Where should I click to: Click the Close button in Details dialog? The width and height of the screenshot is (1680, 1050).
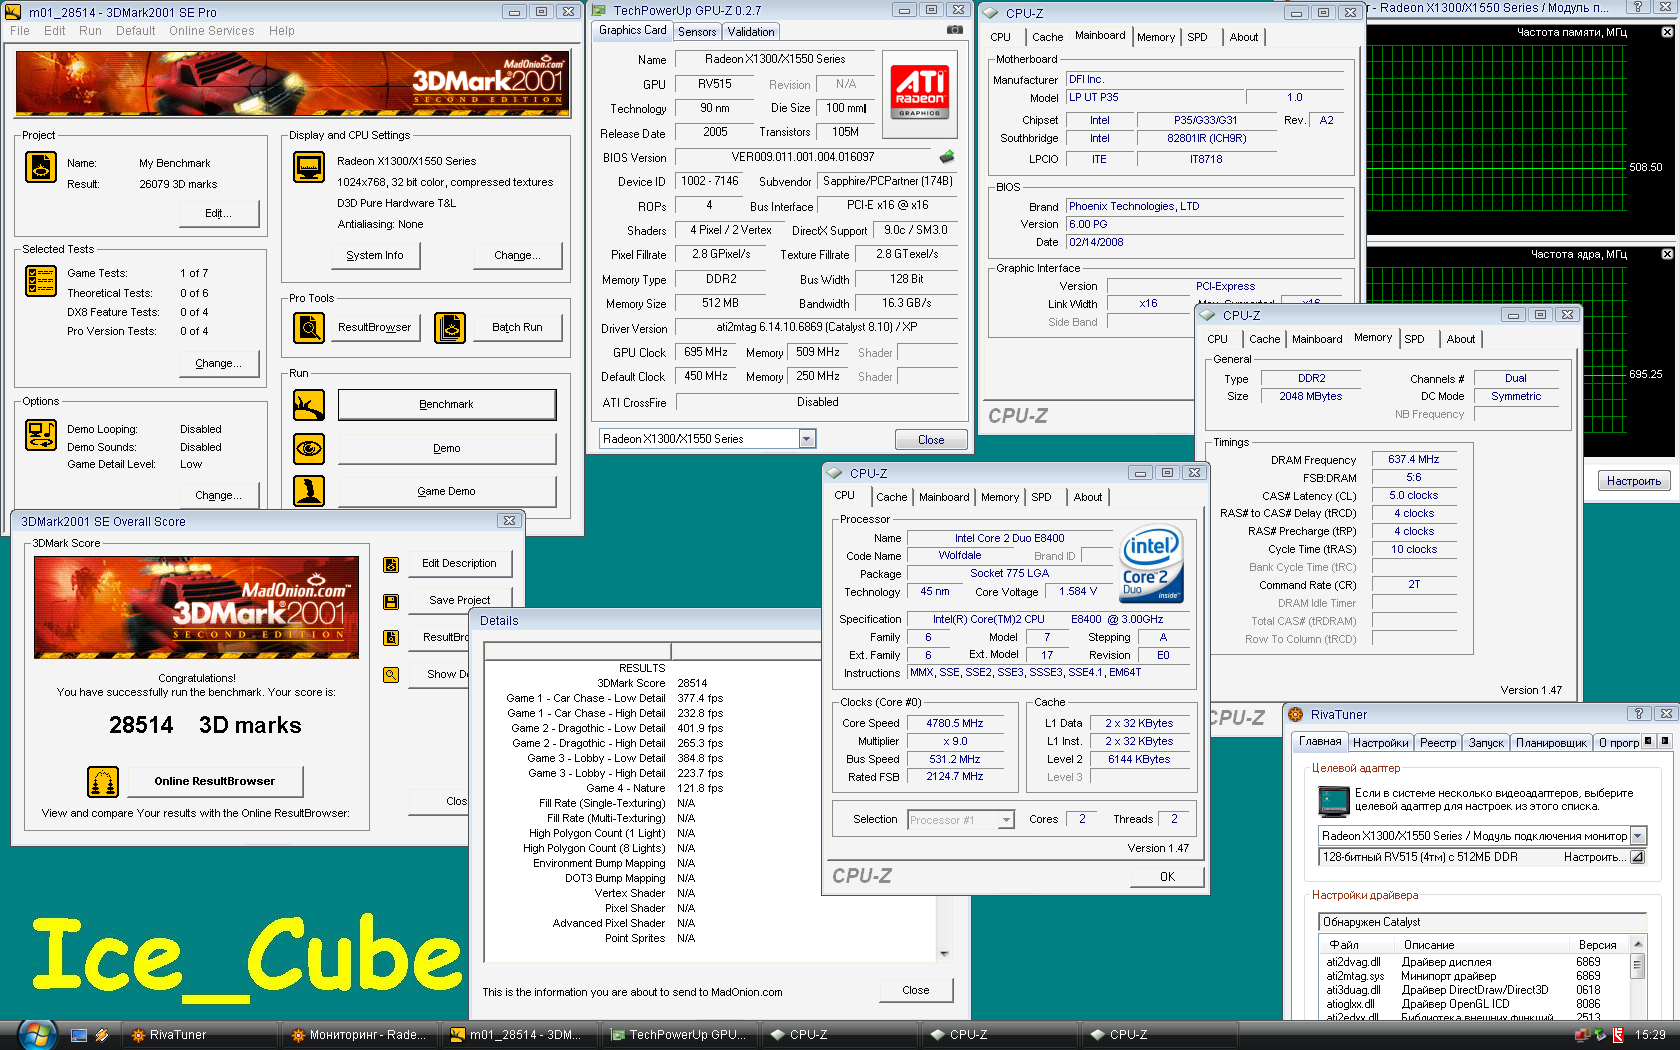[x=915, y=990]
